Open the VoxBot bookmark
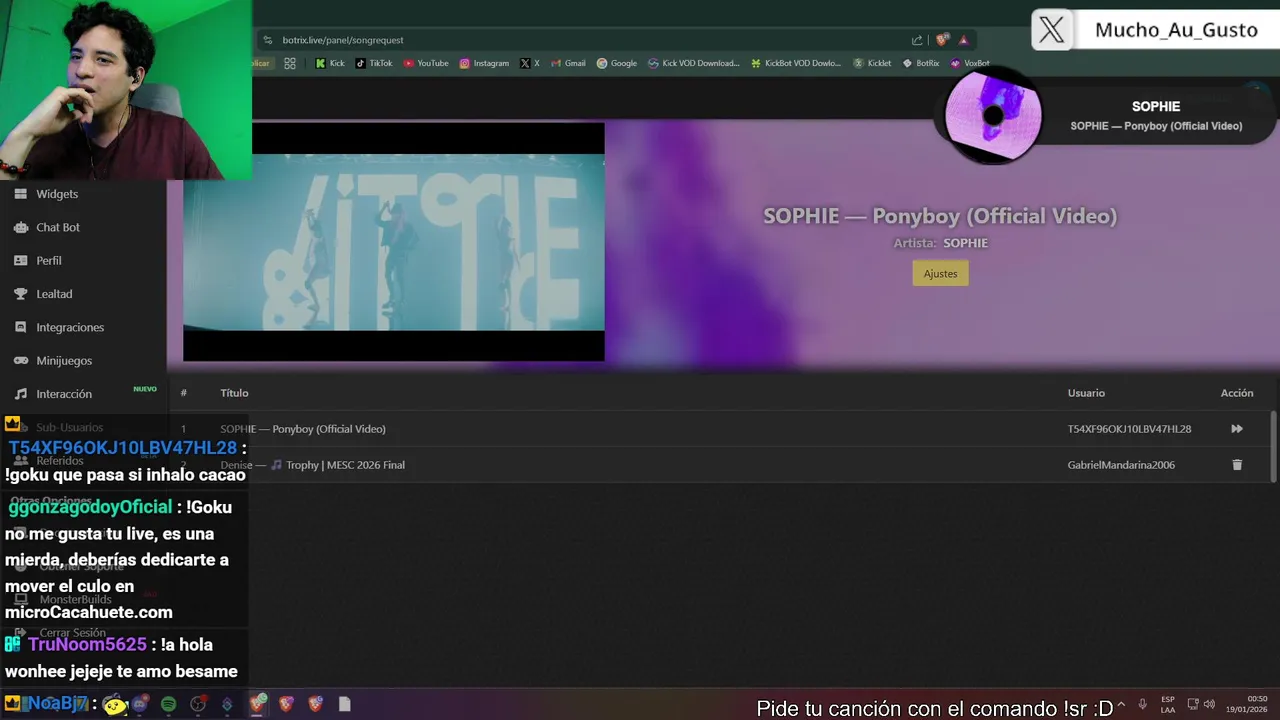 point(970,63)
